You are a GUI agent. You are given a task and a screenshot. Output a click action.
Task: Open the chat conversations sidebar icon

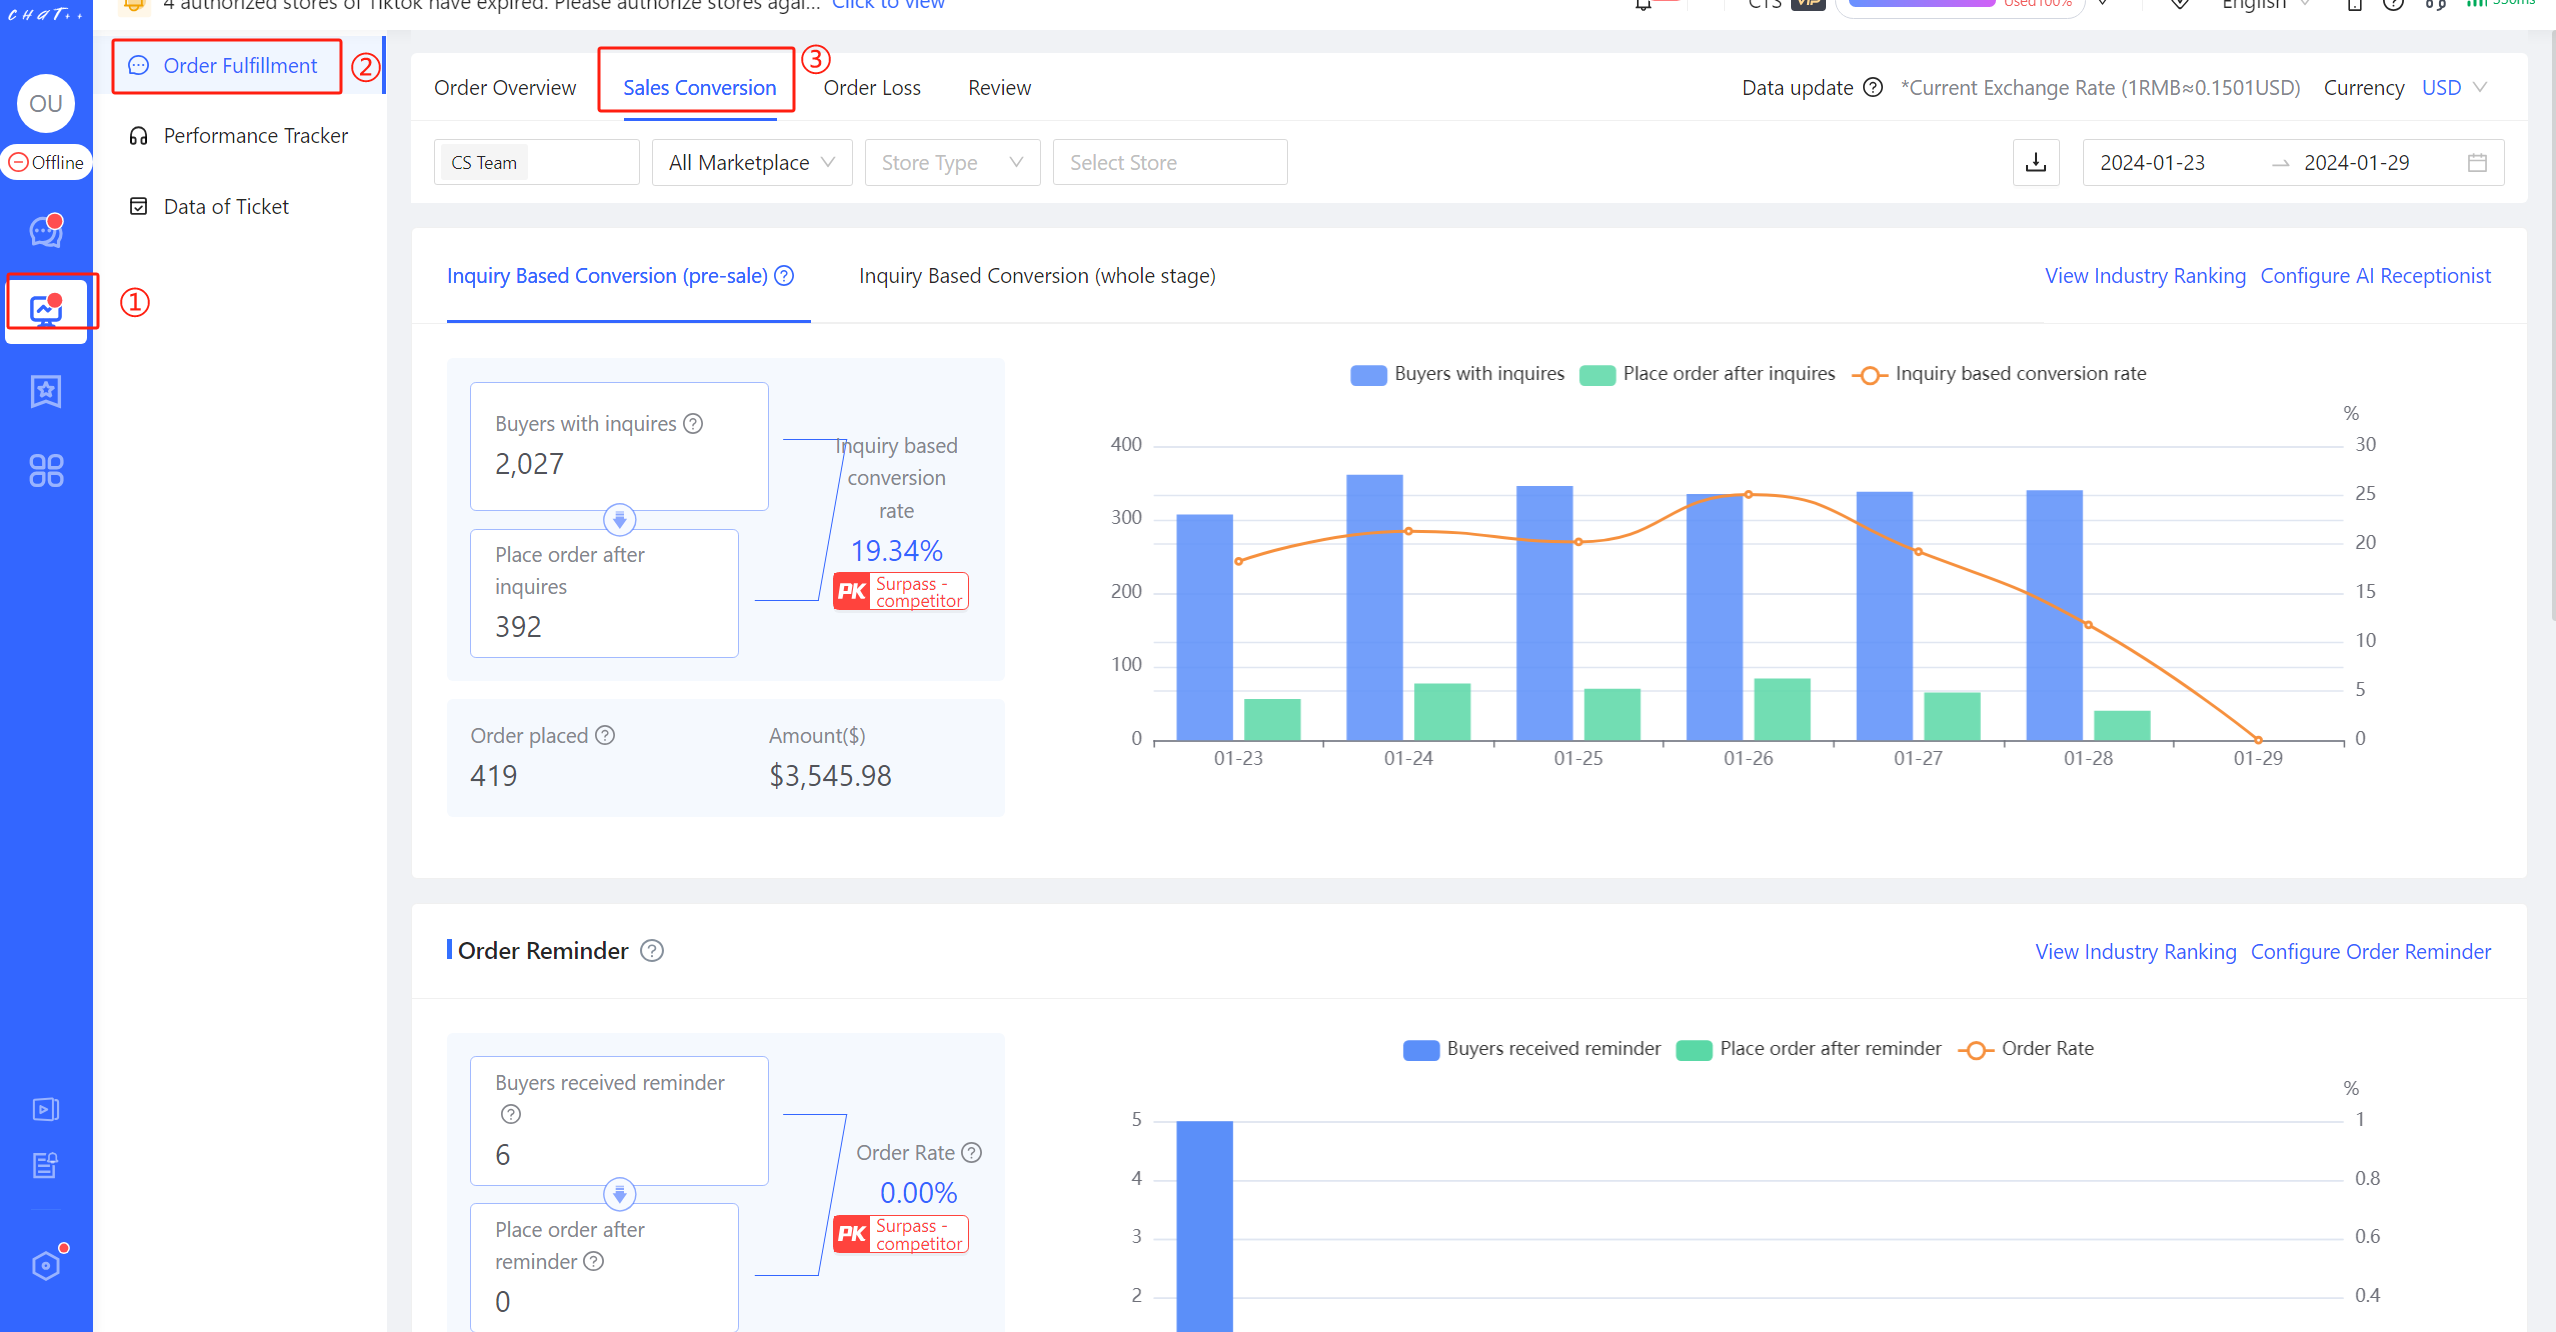pos(46,230)
